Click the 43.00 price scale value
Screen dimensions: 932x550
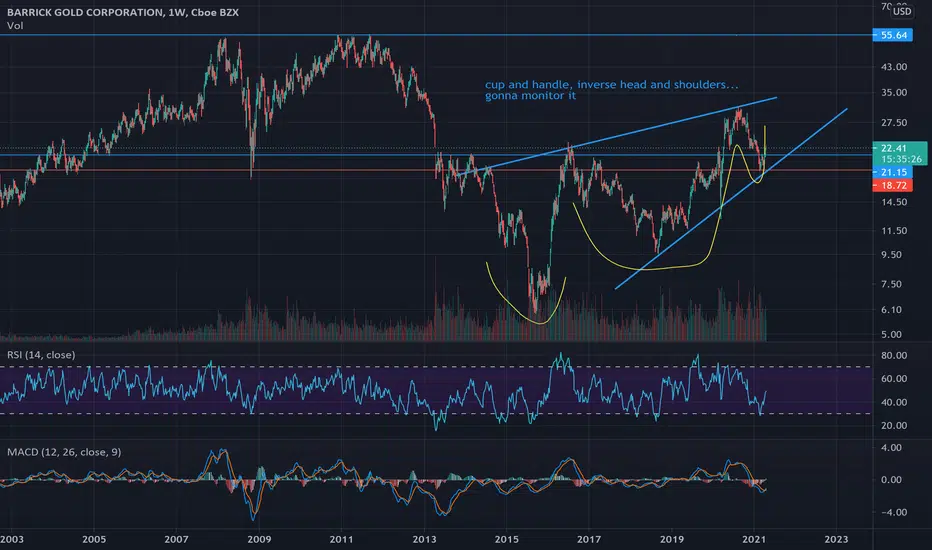pos(894,67)
